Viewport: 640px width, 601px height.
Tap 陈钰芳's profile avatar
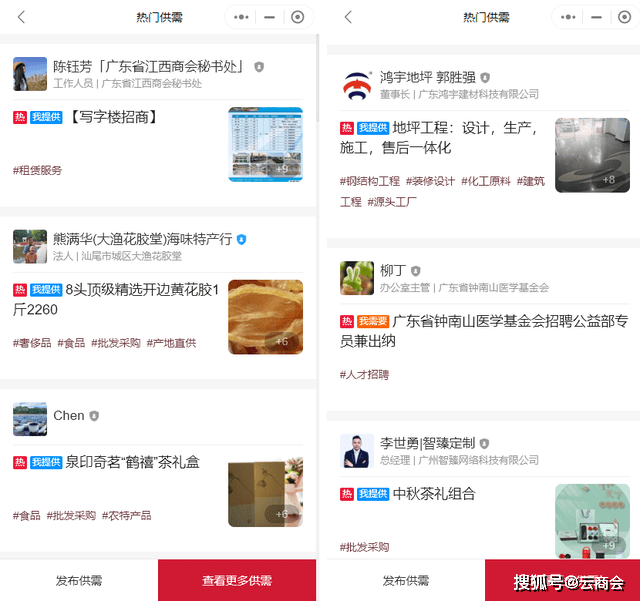(x=29, y=74)
